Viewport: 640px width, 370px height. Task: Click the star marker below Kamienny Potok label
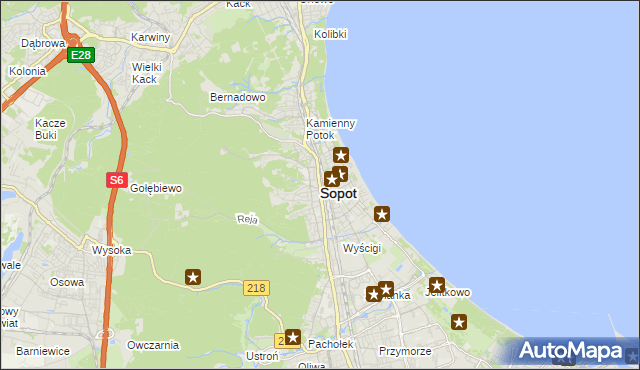tap(341, 155)
